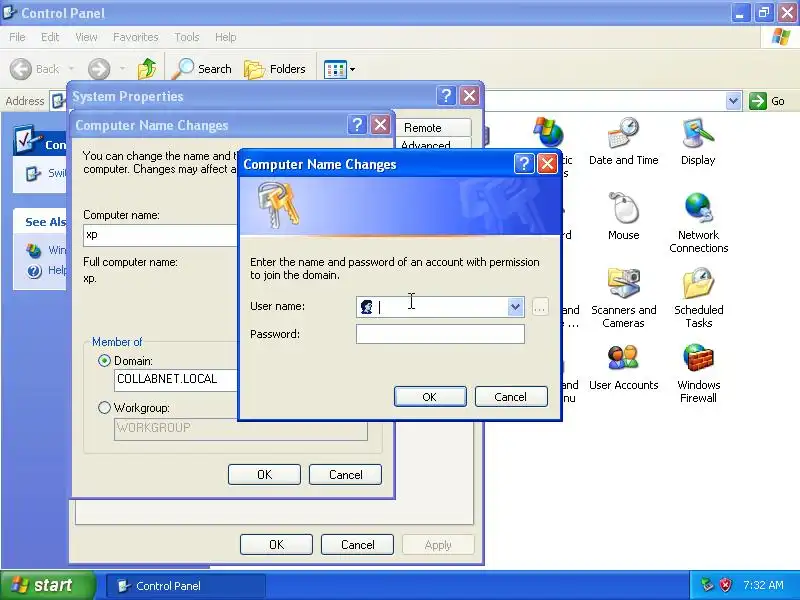Viewport: 800px width, 600px height.
Task: Click OK in System Properties window
Action: 277,544
